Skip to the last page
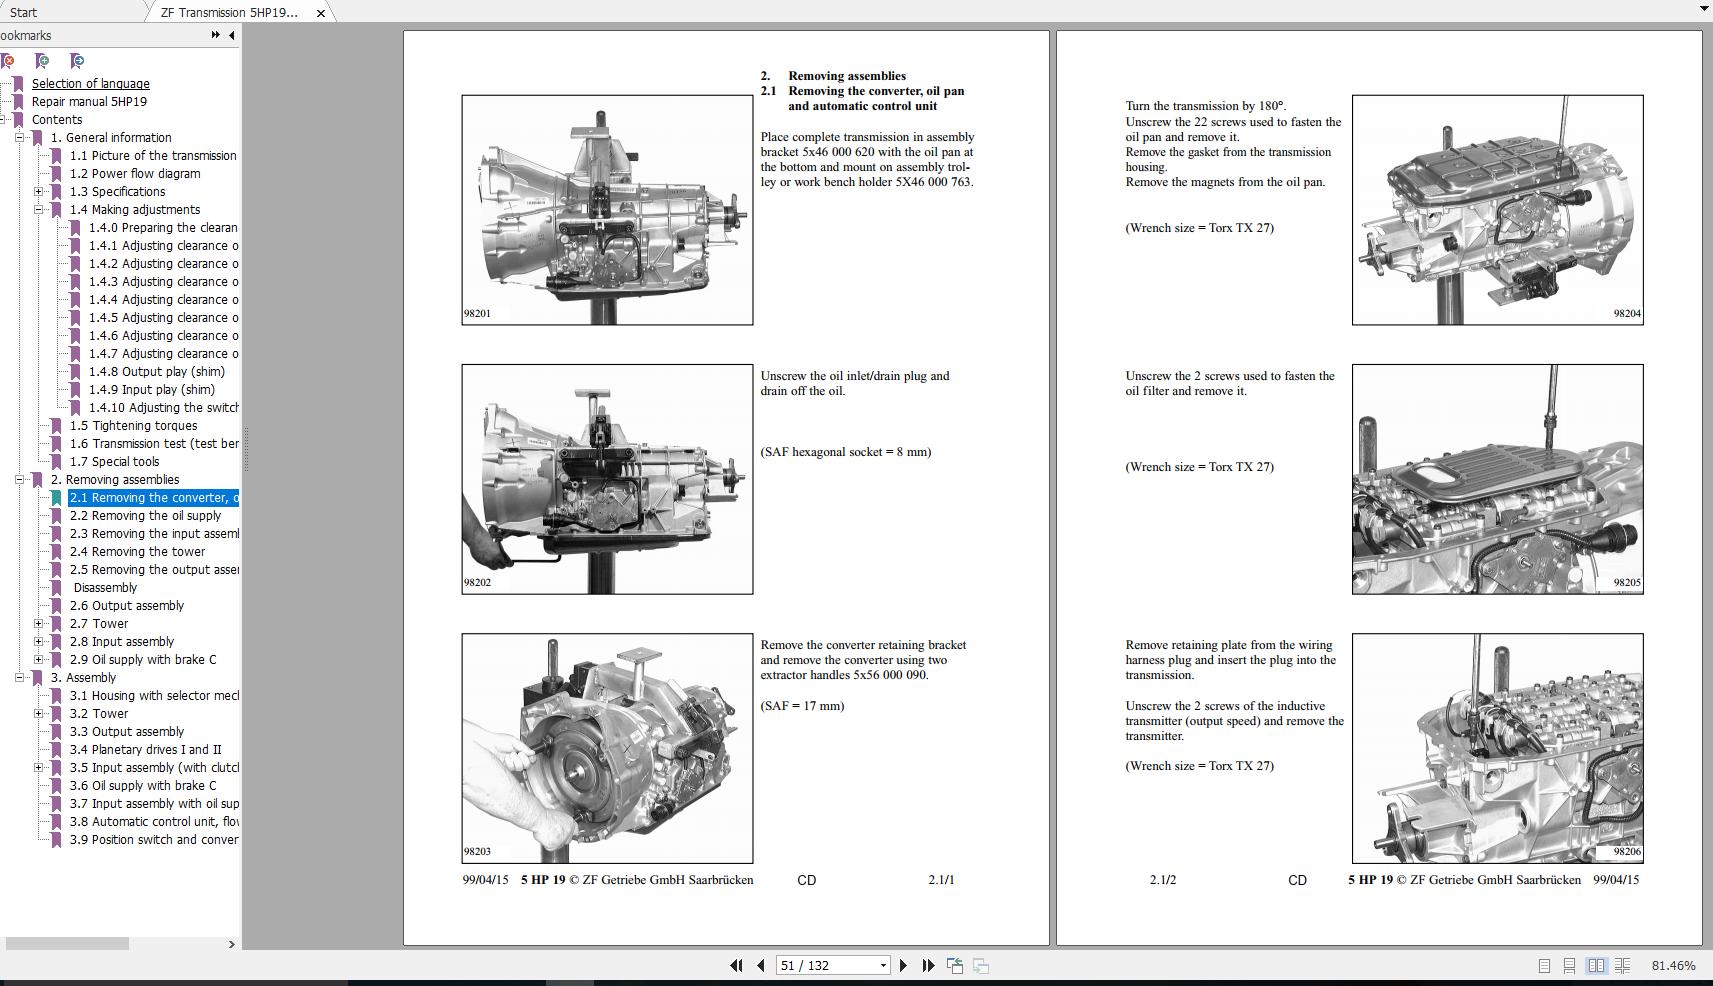The image size is (1713, 986). (929, 966)
